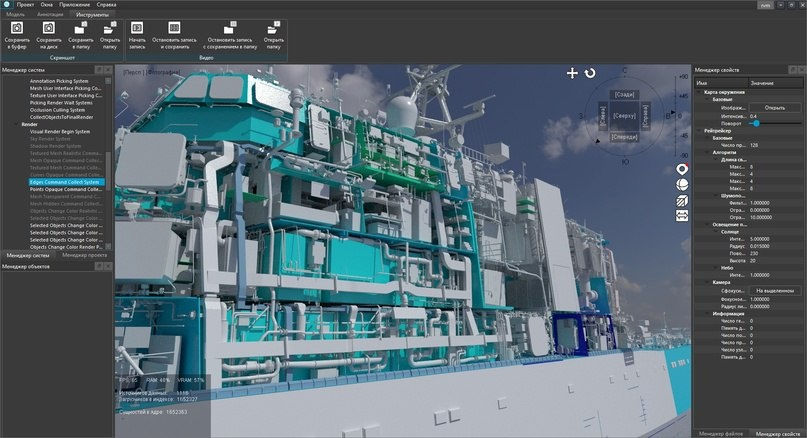The width and height of the screenshot is (807, 438).
Task: Collapse the Рейтрейсер section in properties
Action: 699,131
